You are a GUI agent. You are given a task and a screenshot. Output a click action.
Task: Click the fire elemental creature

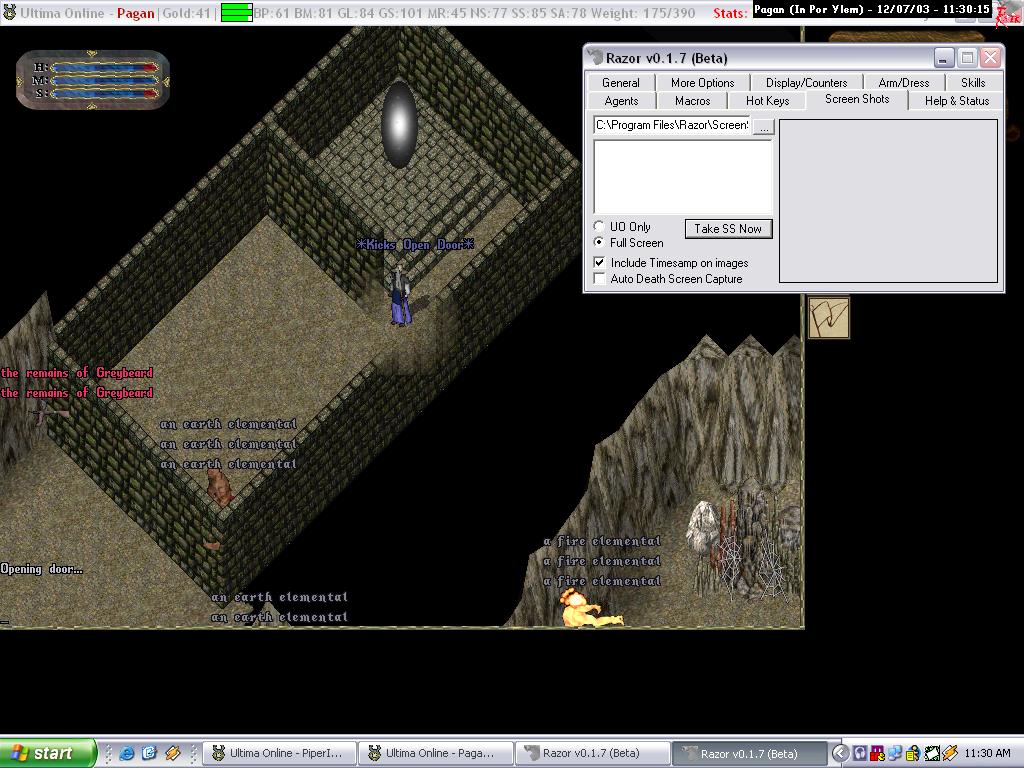click(587, 609)
